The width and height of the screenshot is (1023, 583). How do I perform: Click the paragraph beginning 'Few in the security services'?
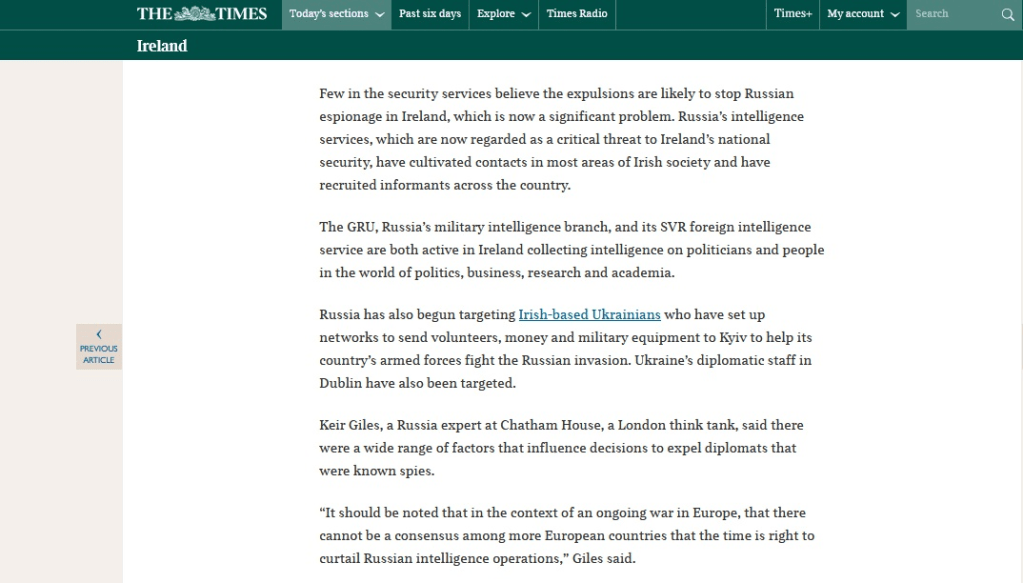coord(561,139)
